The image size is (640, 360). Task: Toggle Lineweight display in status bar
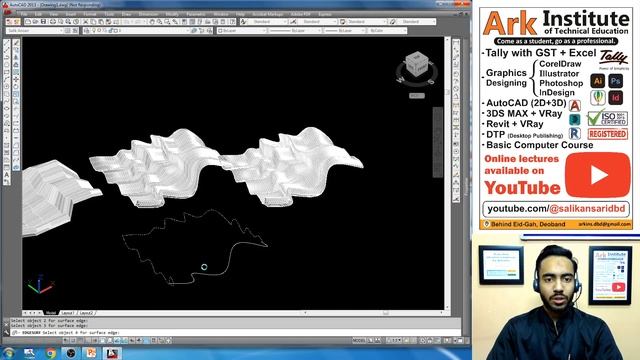coord(139,340)
